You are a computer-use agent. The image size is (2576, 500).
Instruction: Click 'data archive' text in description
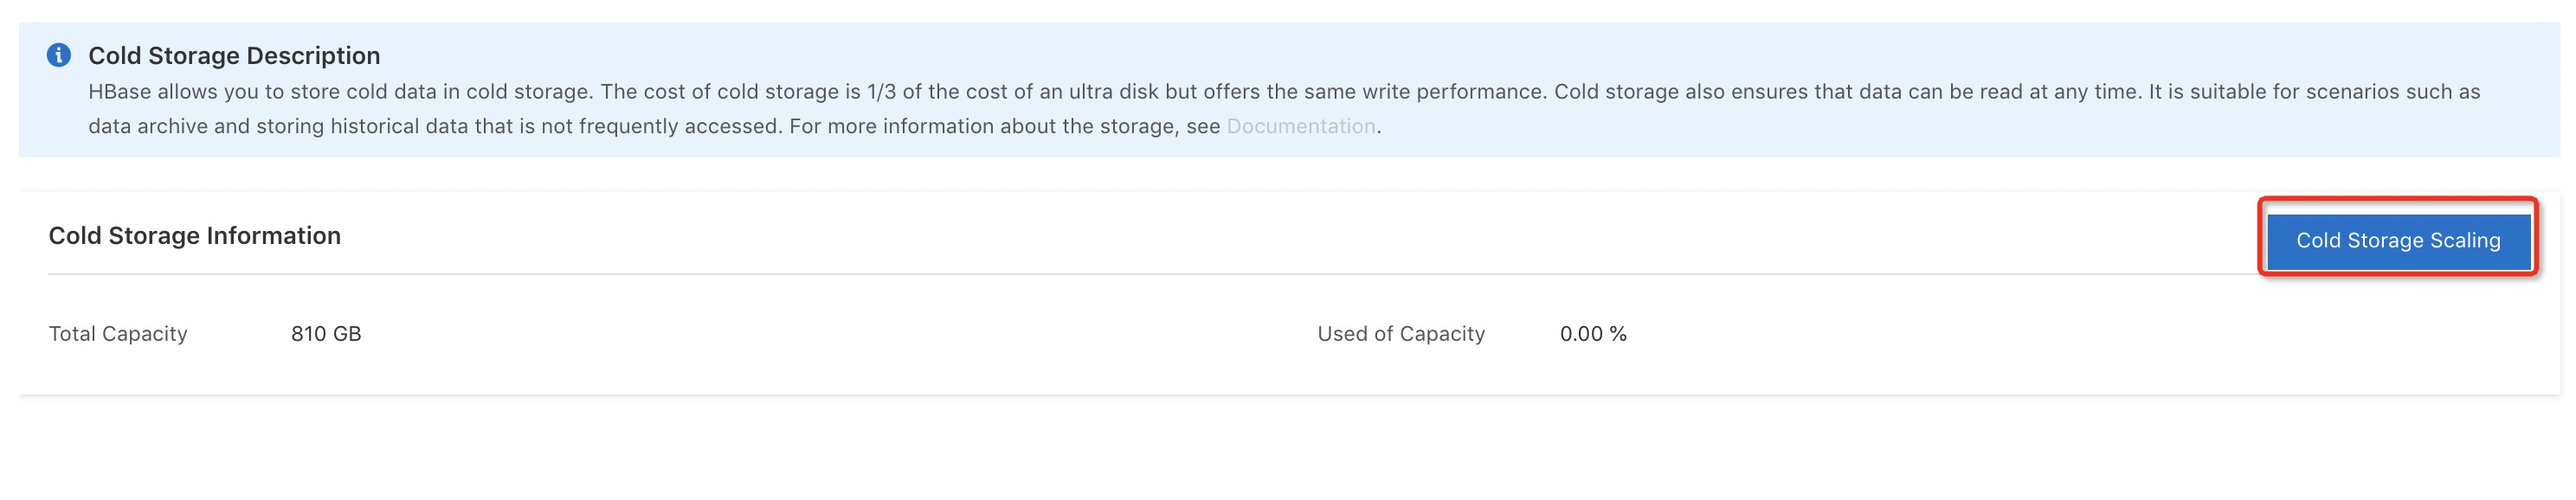(x=148, y=126)
